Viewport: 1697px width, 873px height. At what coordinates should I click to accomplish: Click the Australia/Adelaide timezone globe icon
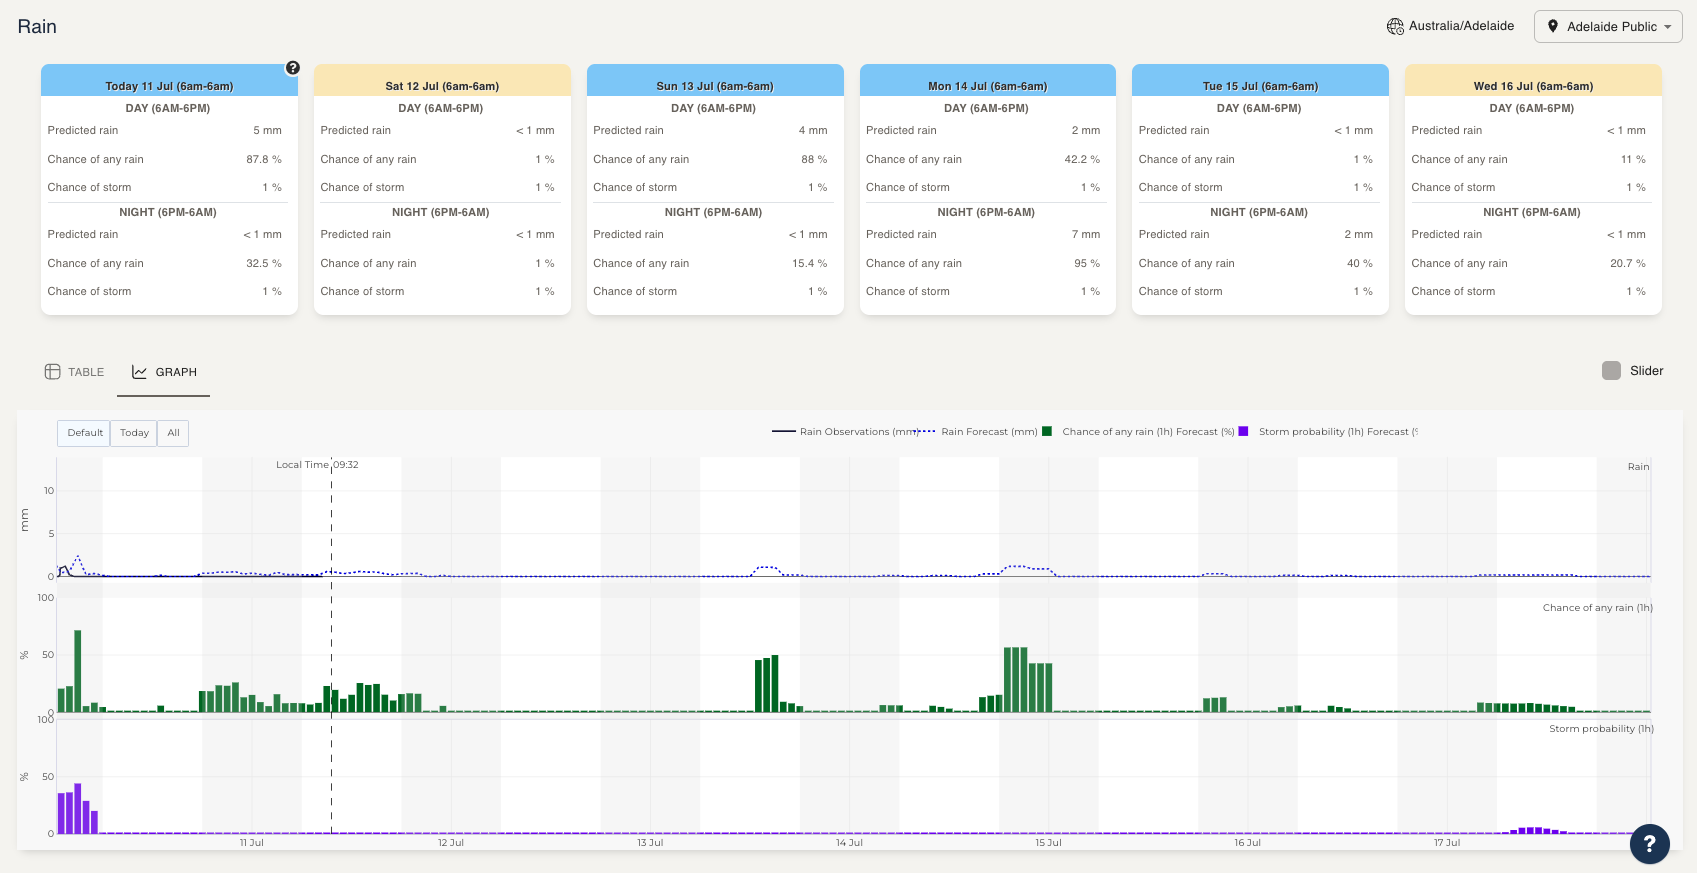tap(1395, 26)
